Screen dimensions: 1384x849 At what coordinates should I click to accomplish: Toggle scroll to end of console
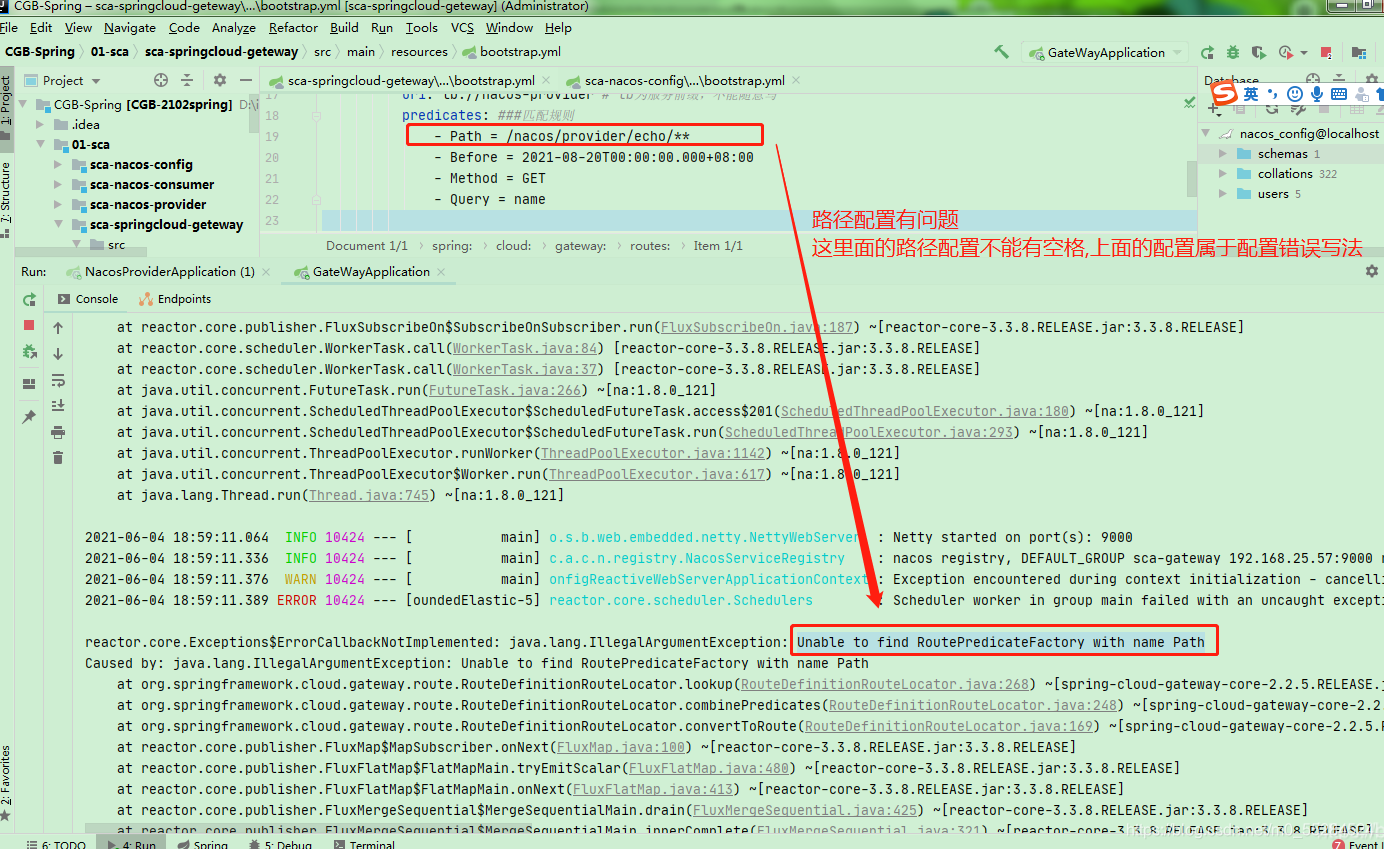pos(58,405)
